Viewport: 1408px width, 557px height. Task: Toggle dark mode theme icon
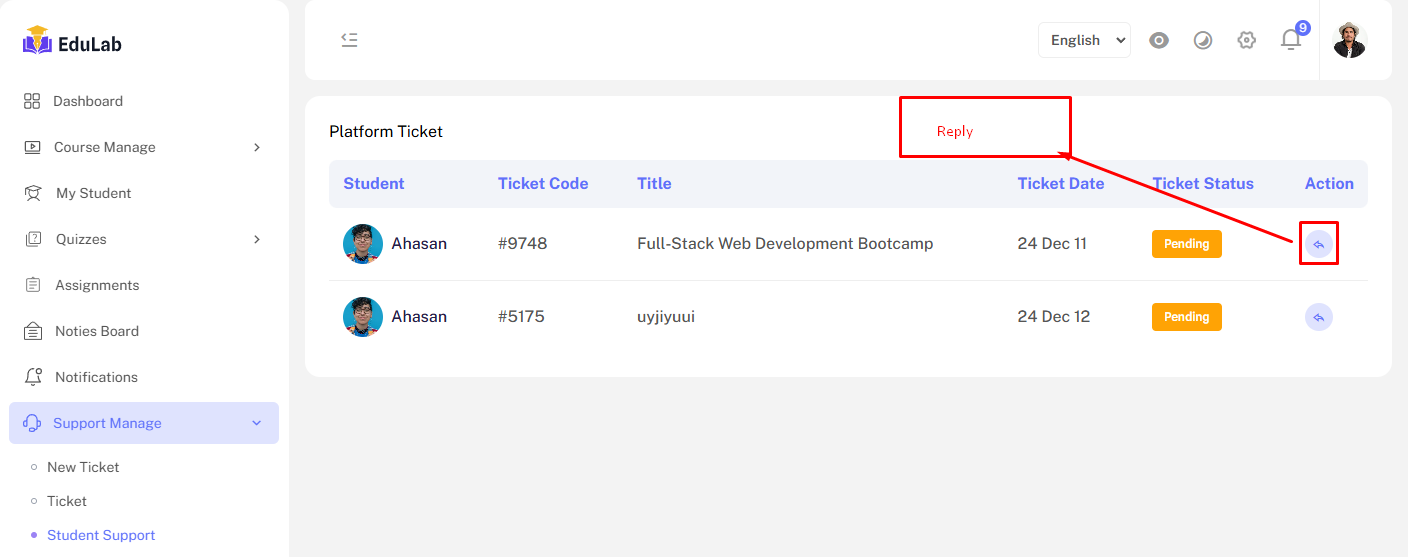[1203, 40]
